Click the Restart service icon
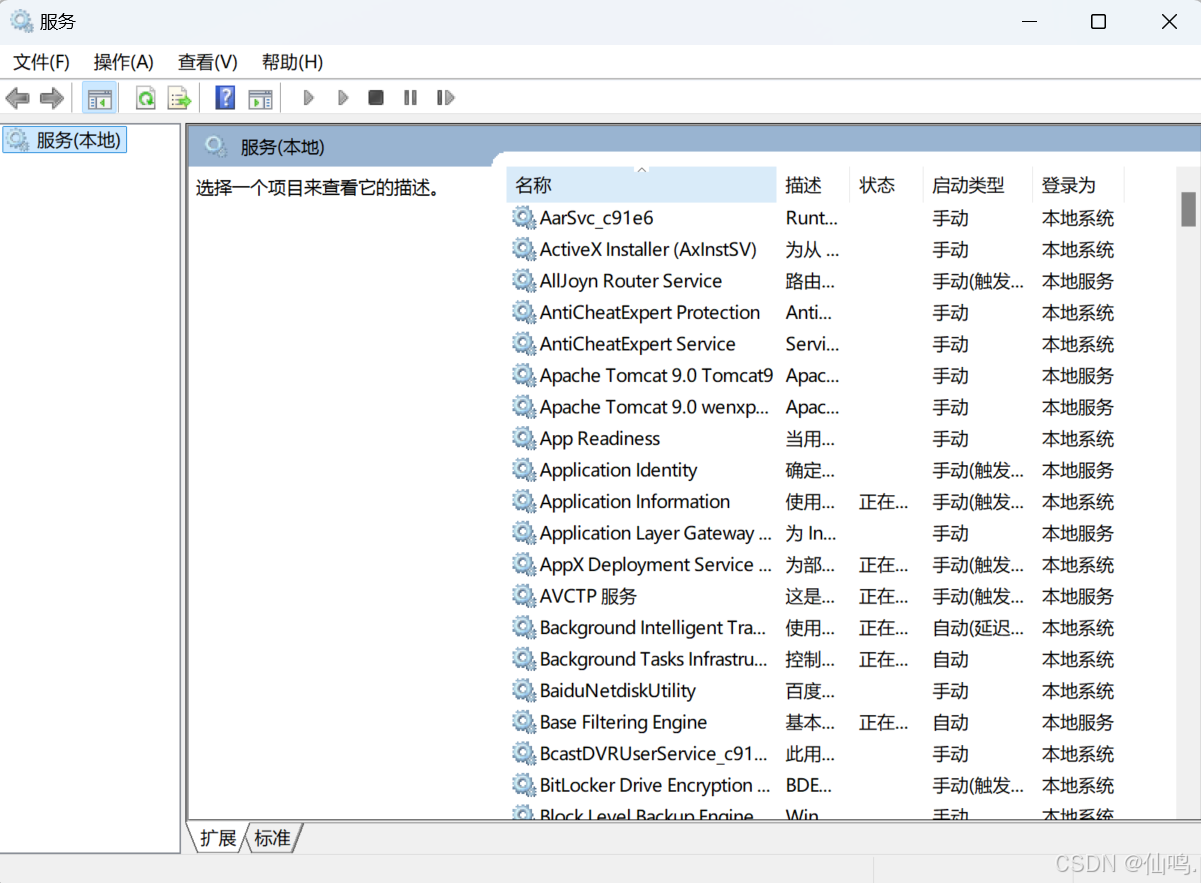 (444, 97)
